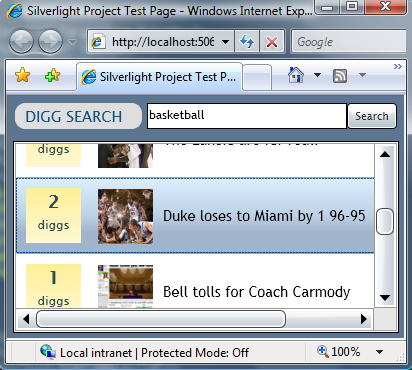The image size is (412, 370).
Task: Click the RSS feeds icon
Action: pyautogui.click(x=340, y=76)
